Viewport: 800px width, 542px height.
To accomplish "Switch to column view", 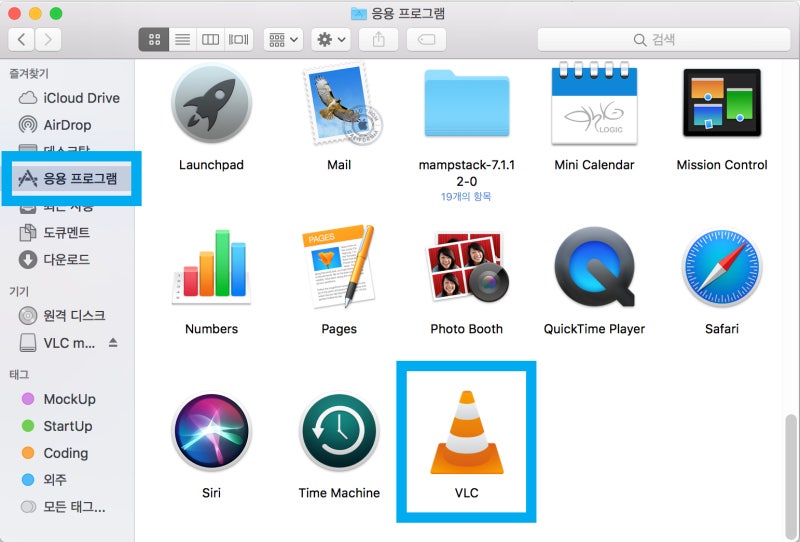I will click(210, 39).
